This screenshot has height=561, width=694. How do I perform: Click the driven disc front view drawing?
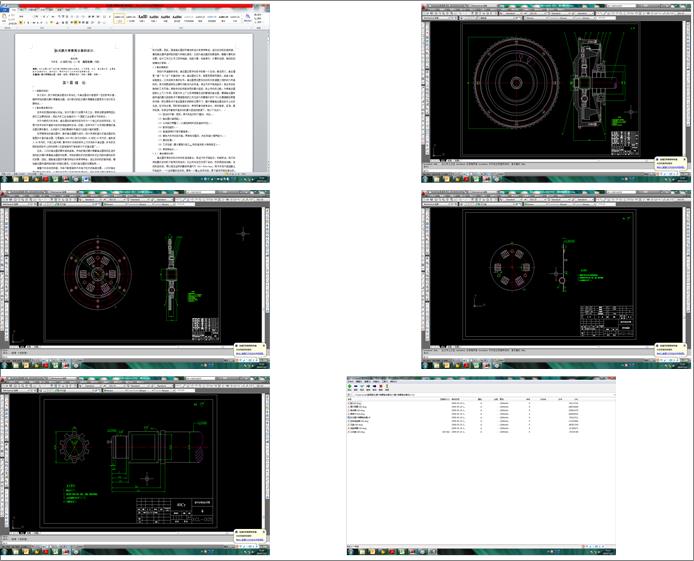(x=97, y=273)
